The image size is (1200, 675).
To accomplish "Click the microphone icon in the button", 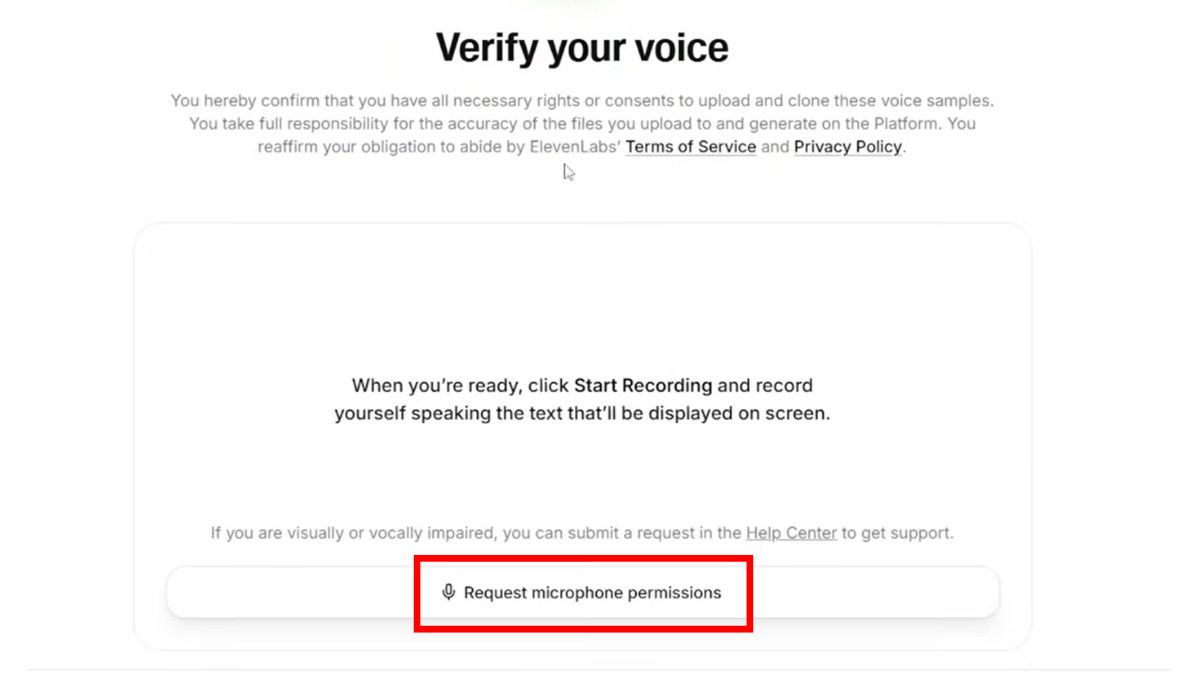I will (x=449, y=592).
